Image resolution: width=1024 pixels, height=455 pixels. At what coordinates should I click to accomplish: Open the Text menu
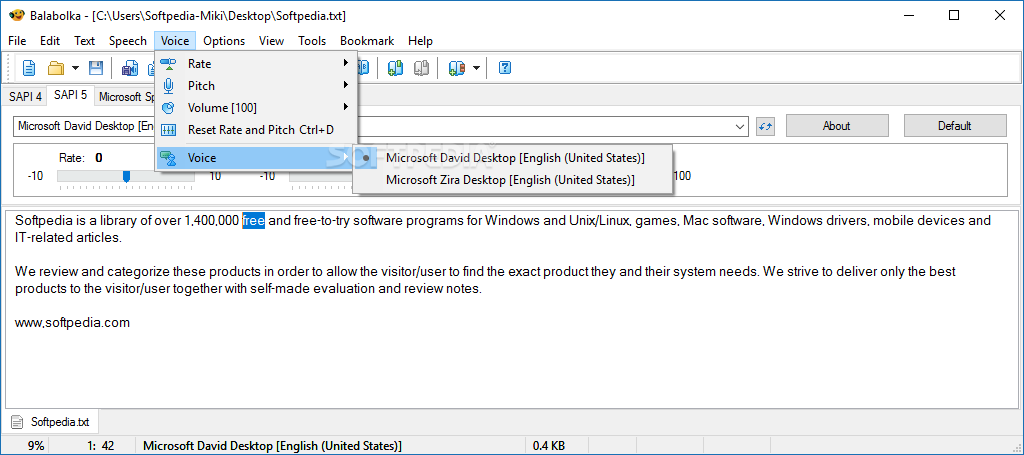coord(84,40)
